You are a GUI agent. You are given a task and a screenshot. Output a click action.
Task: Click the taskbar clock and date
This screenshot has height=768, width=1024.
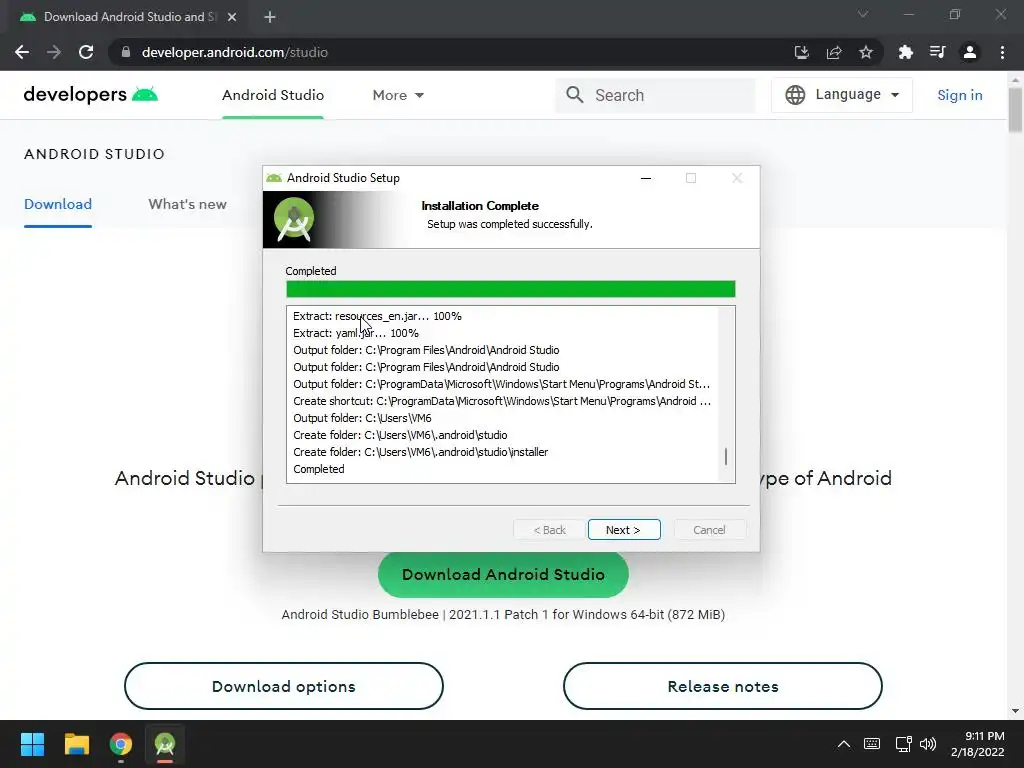(x=978, y=744)
